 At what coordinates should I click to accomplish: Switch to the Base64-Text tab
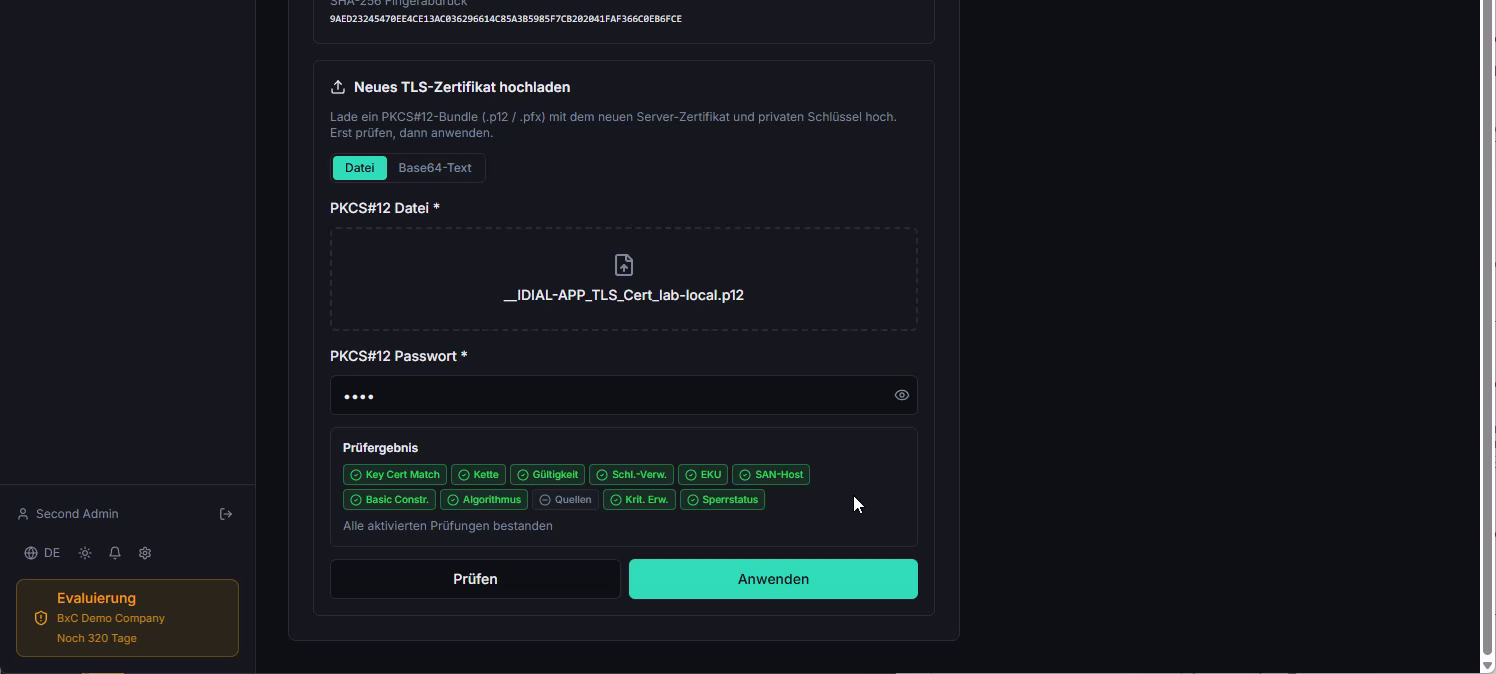435,168
